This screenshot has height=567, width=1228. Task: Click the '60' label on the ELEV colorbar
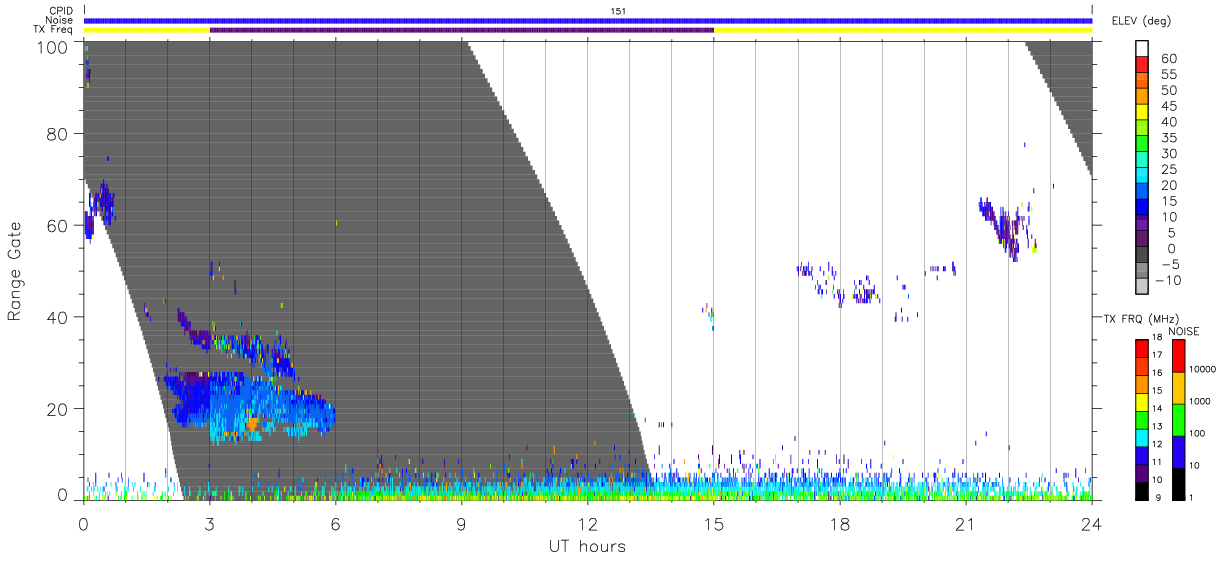1167,58
